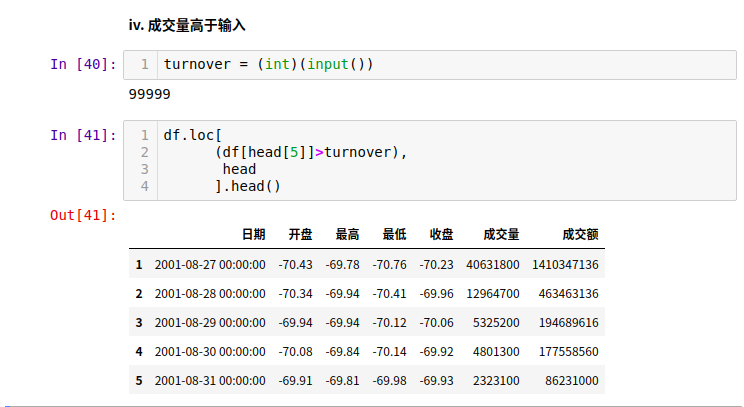Click the 开盘 value -70.08

(296, 352)
